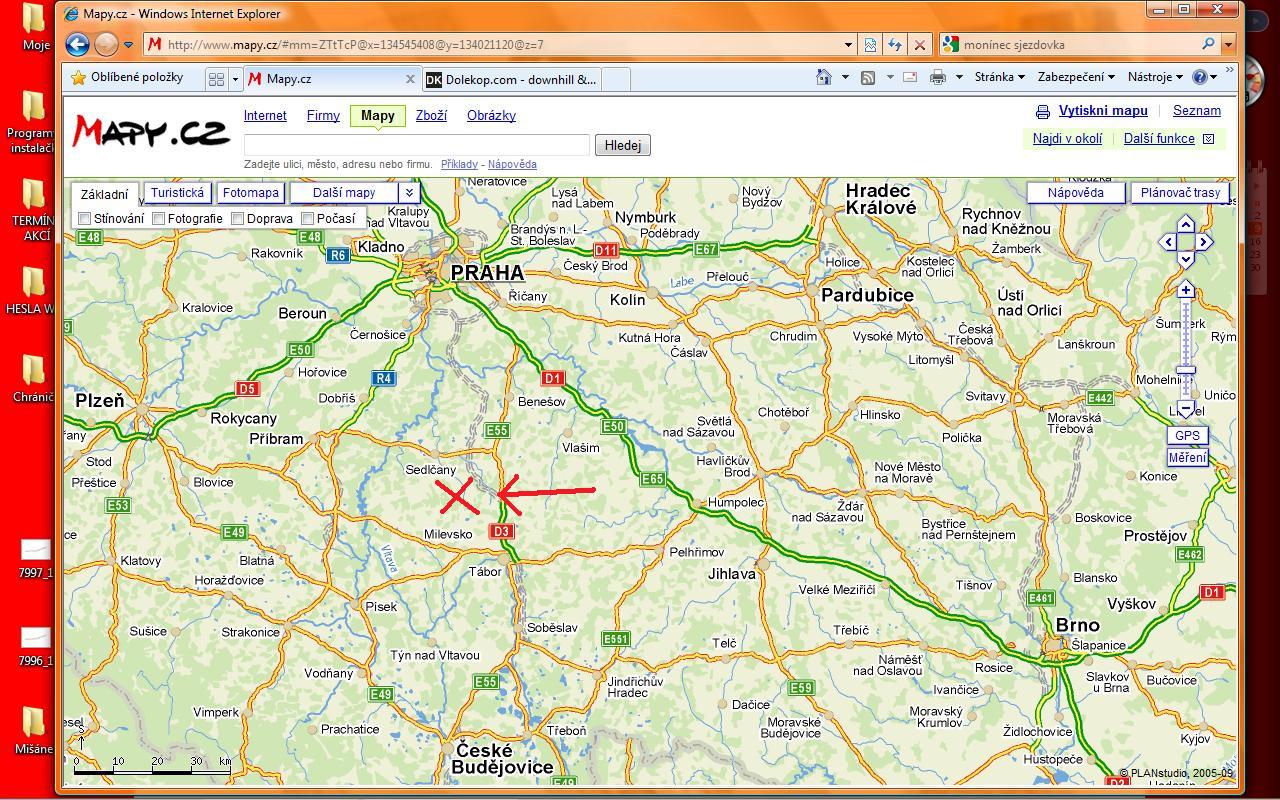Open the Nástroje menu dropdown
The width and height of the screenshot is (1280, 800).
point(1155,77)
